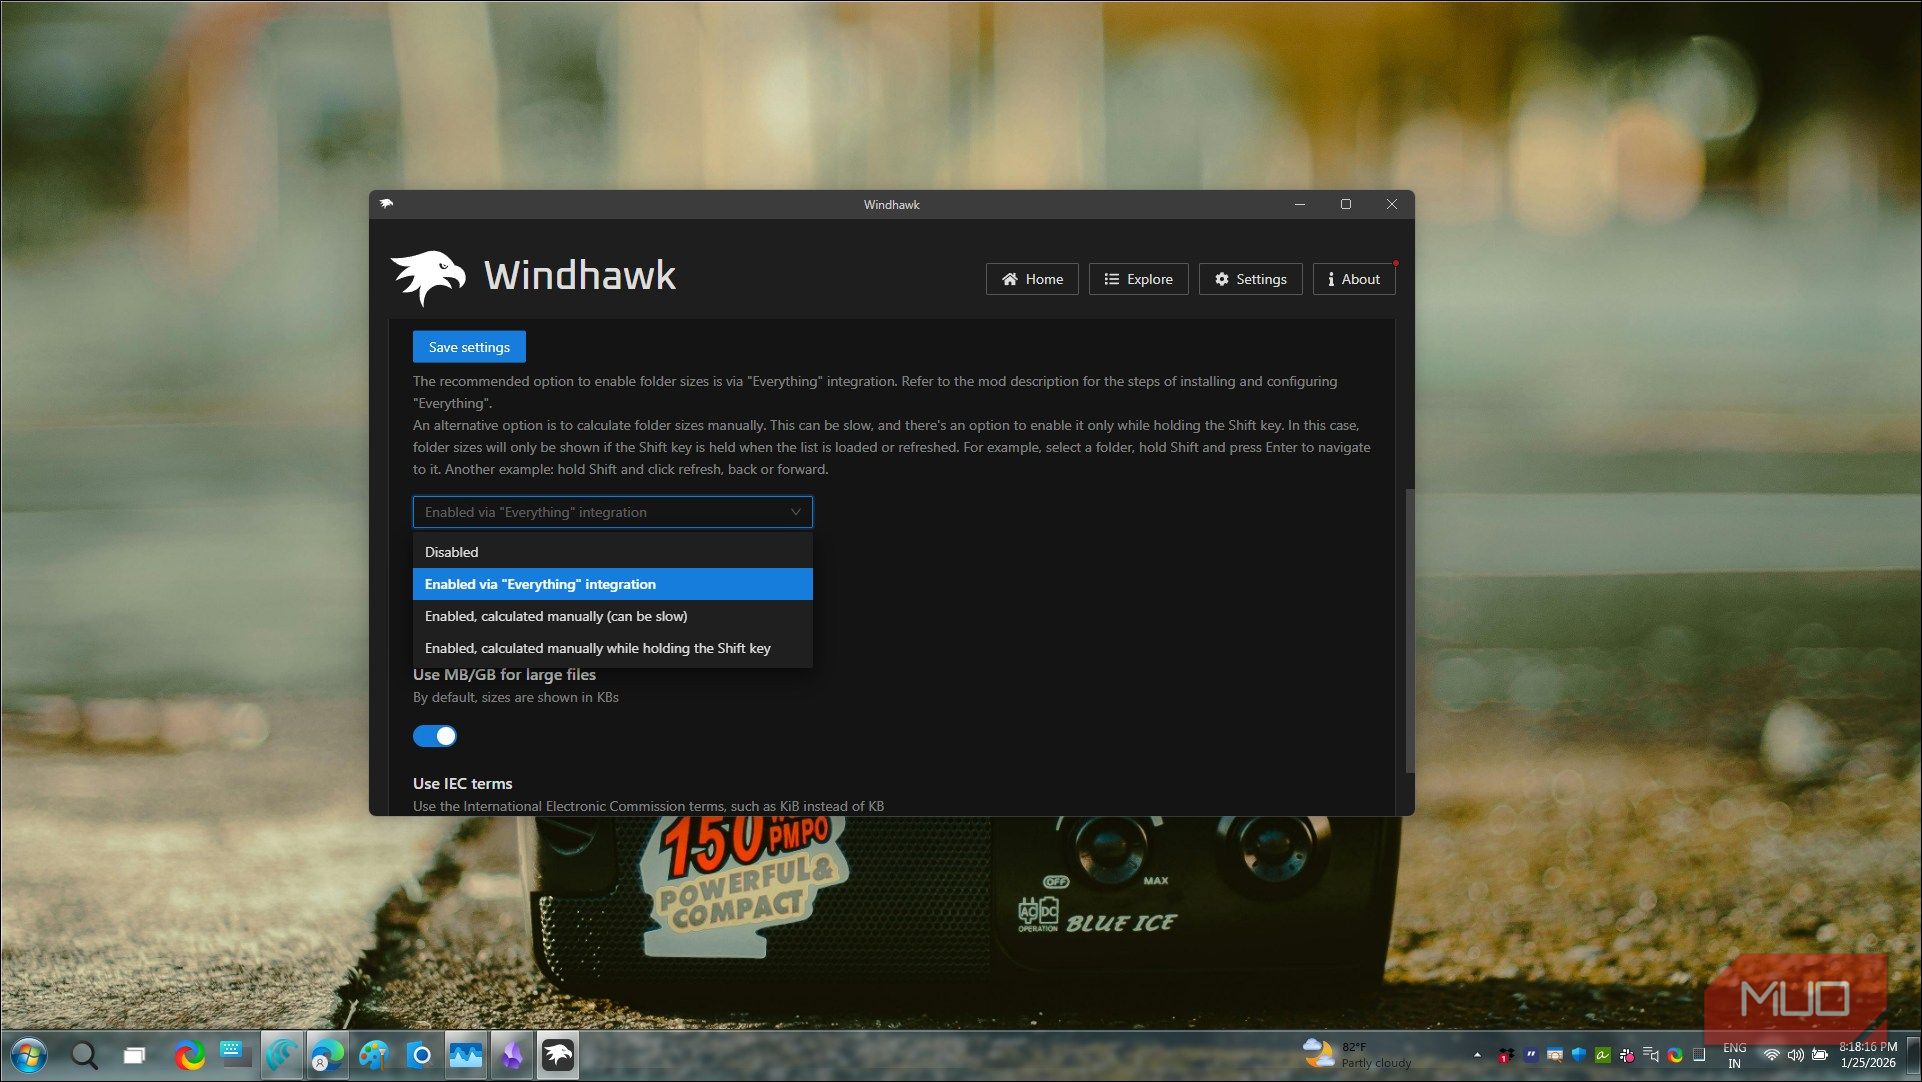Open the Explore section
This screenshot has height=1082, width=1922.
click(1138, 279)
